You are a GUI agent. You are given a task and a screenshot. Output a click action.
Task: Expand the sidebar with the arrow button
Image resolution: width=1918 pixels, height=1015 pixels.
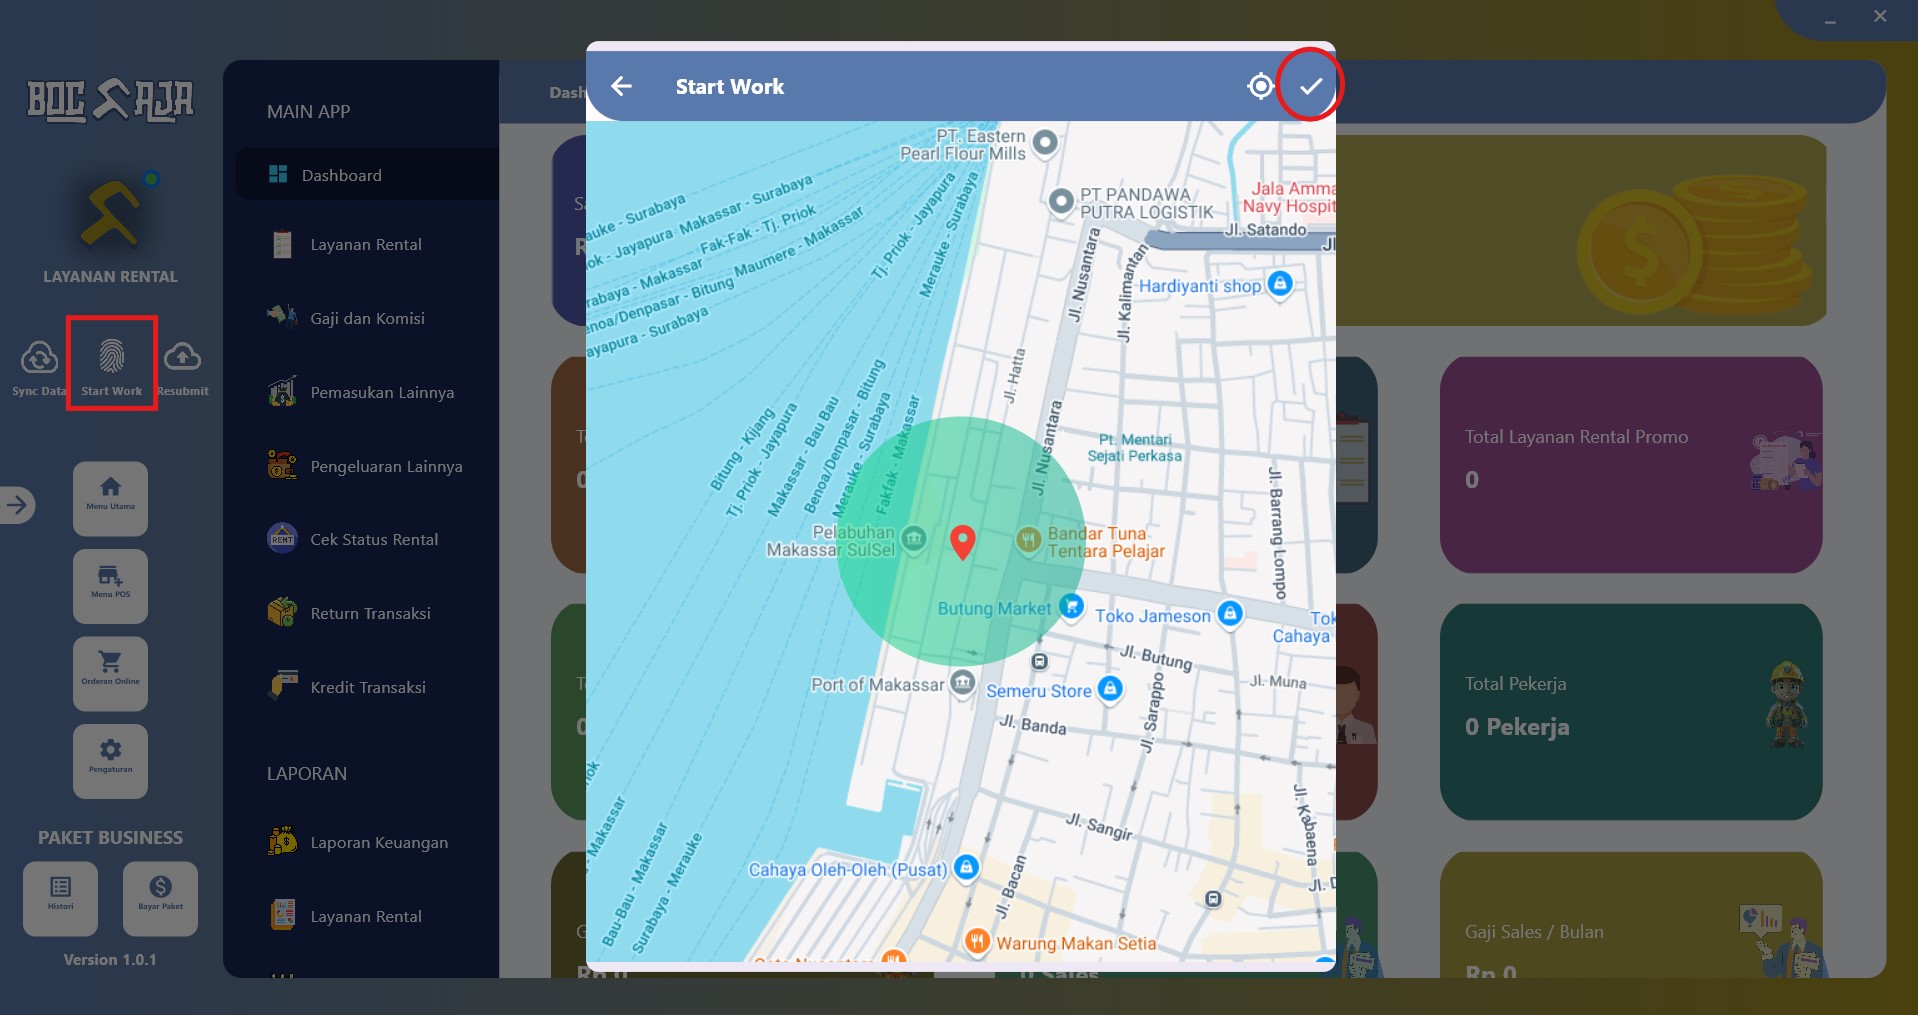(x=17, y=505)
